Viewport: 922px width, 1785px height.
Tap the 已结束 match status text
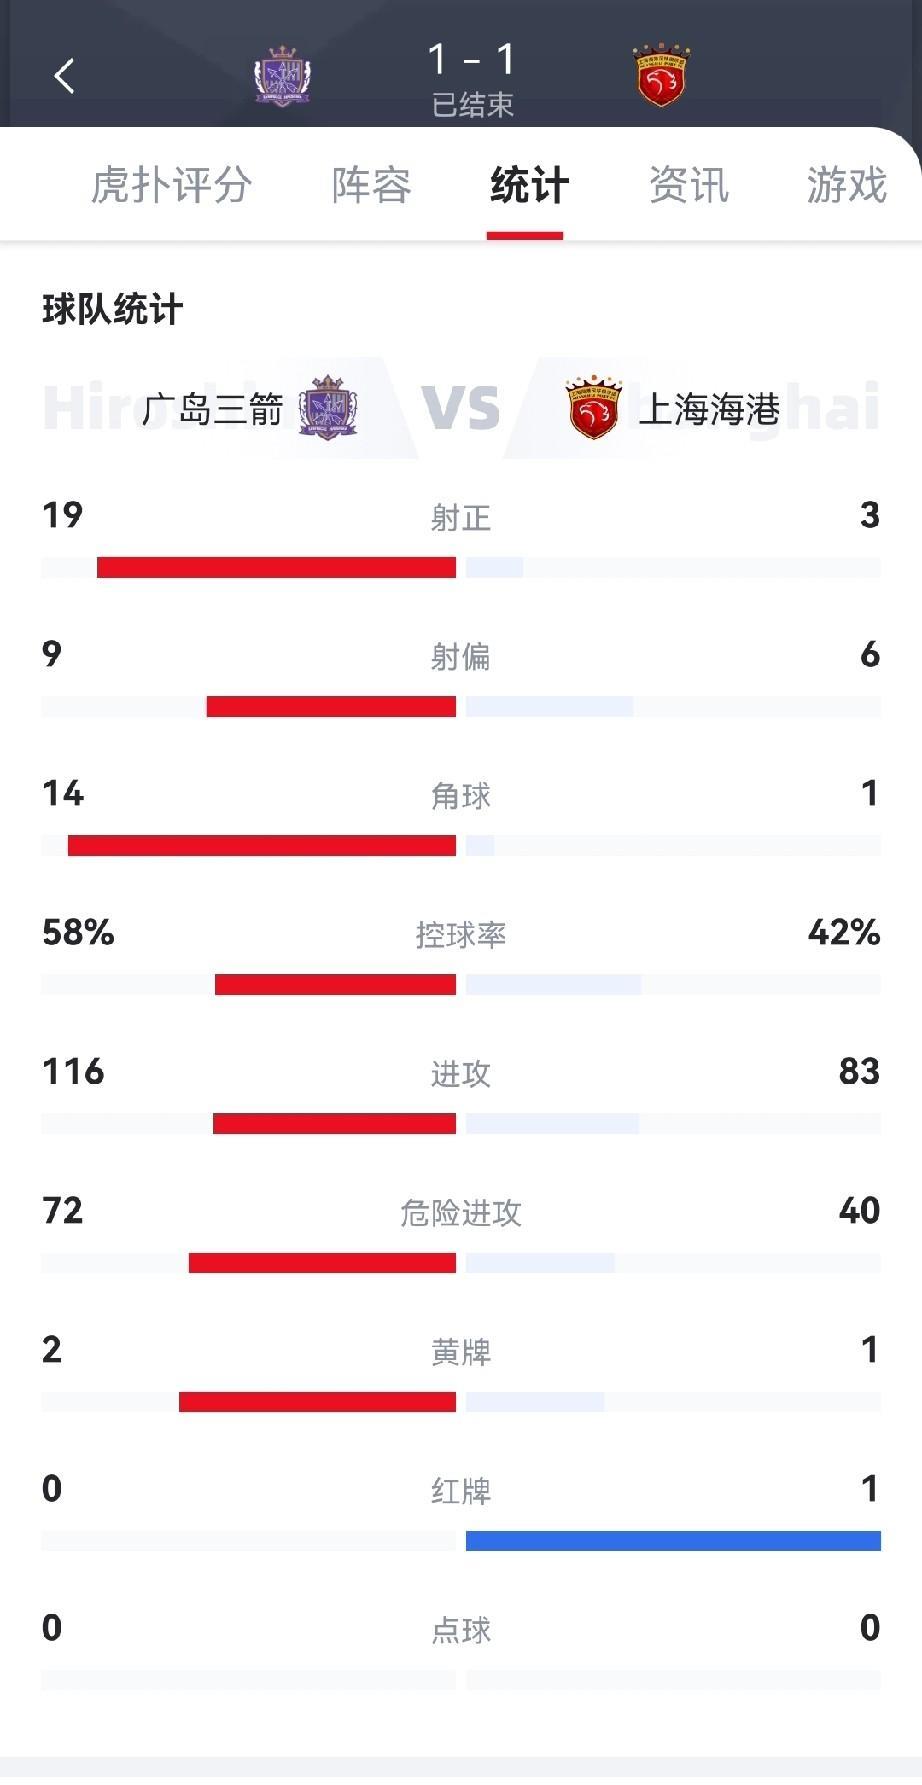[473, 105]
